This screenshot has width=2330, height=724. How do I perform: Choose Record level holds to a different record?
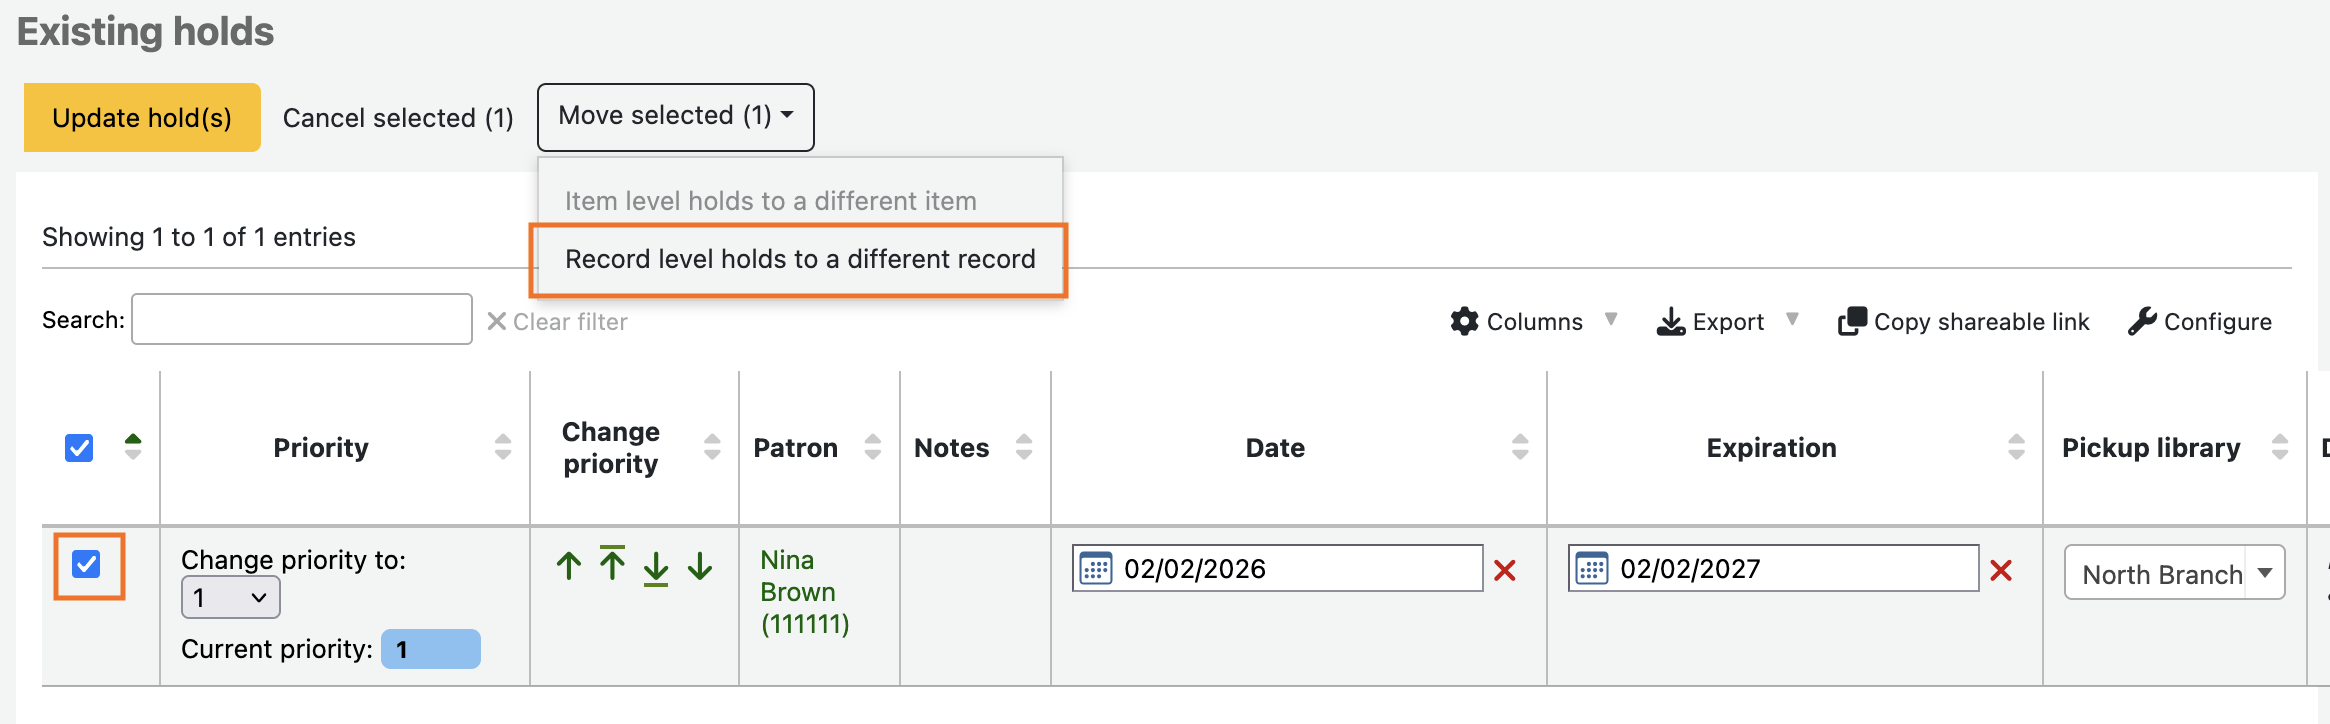[x=799, y=259]
